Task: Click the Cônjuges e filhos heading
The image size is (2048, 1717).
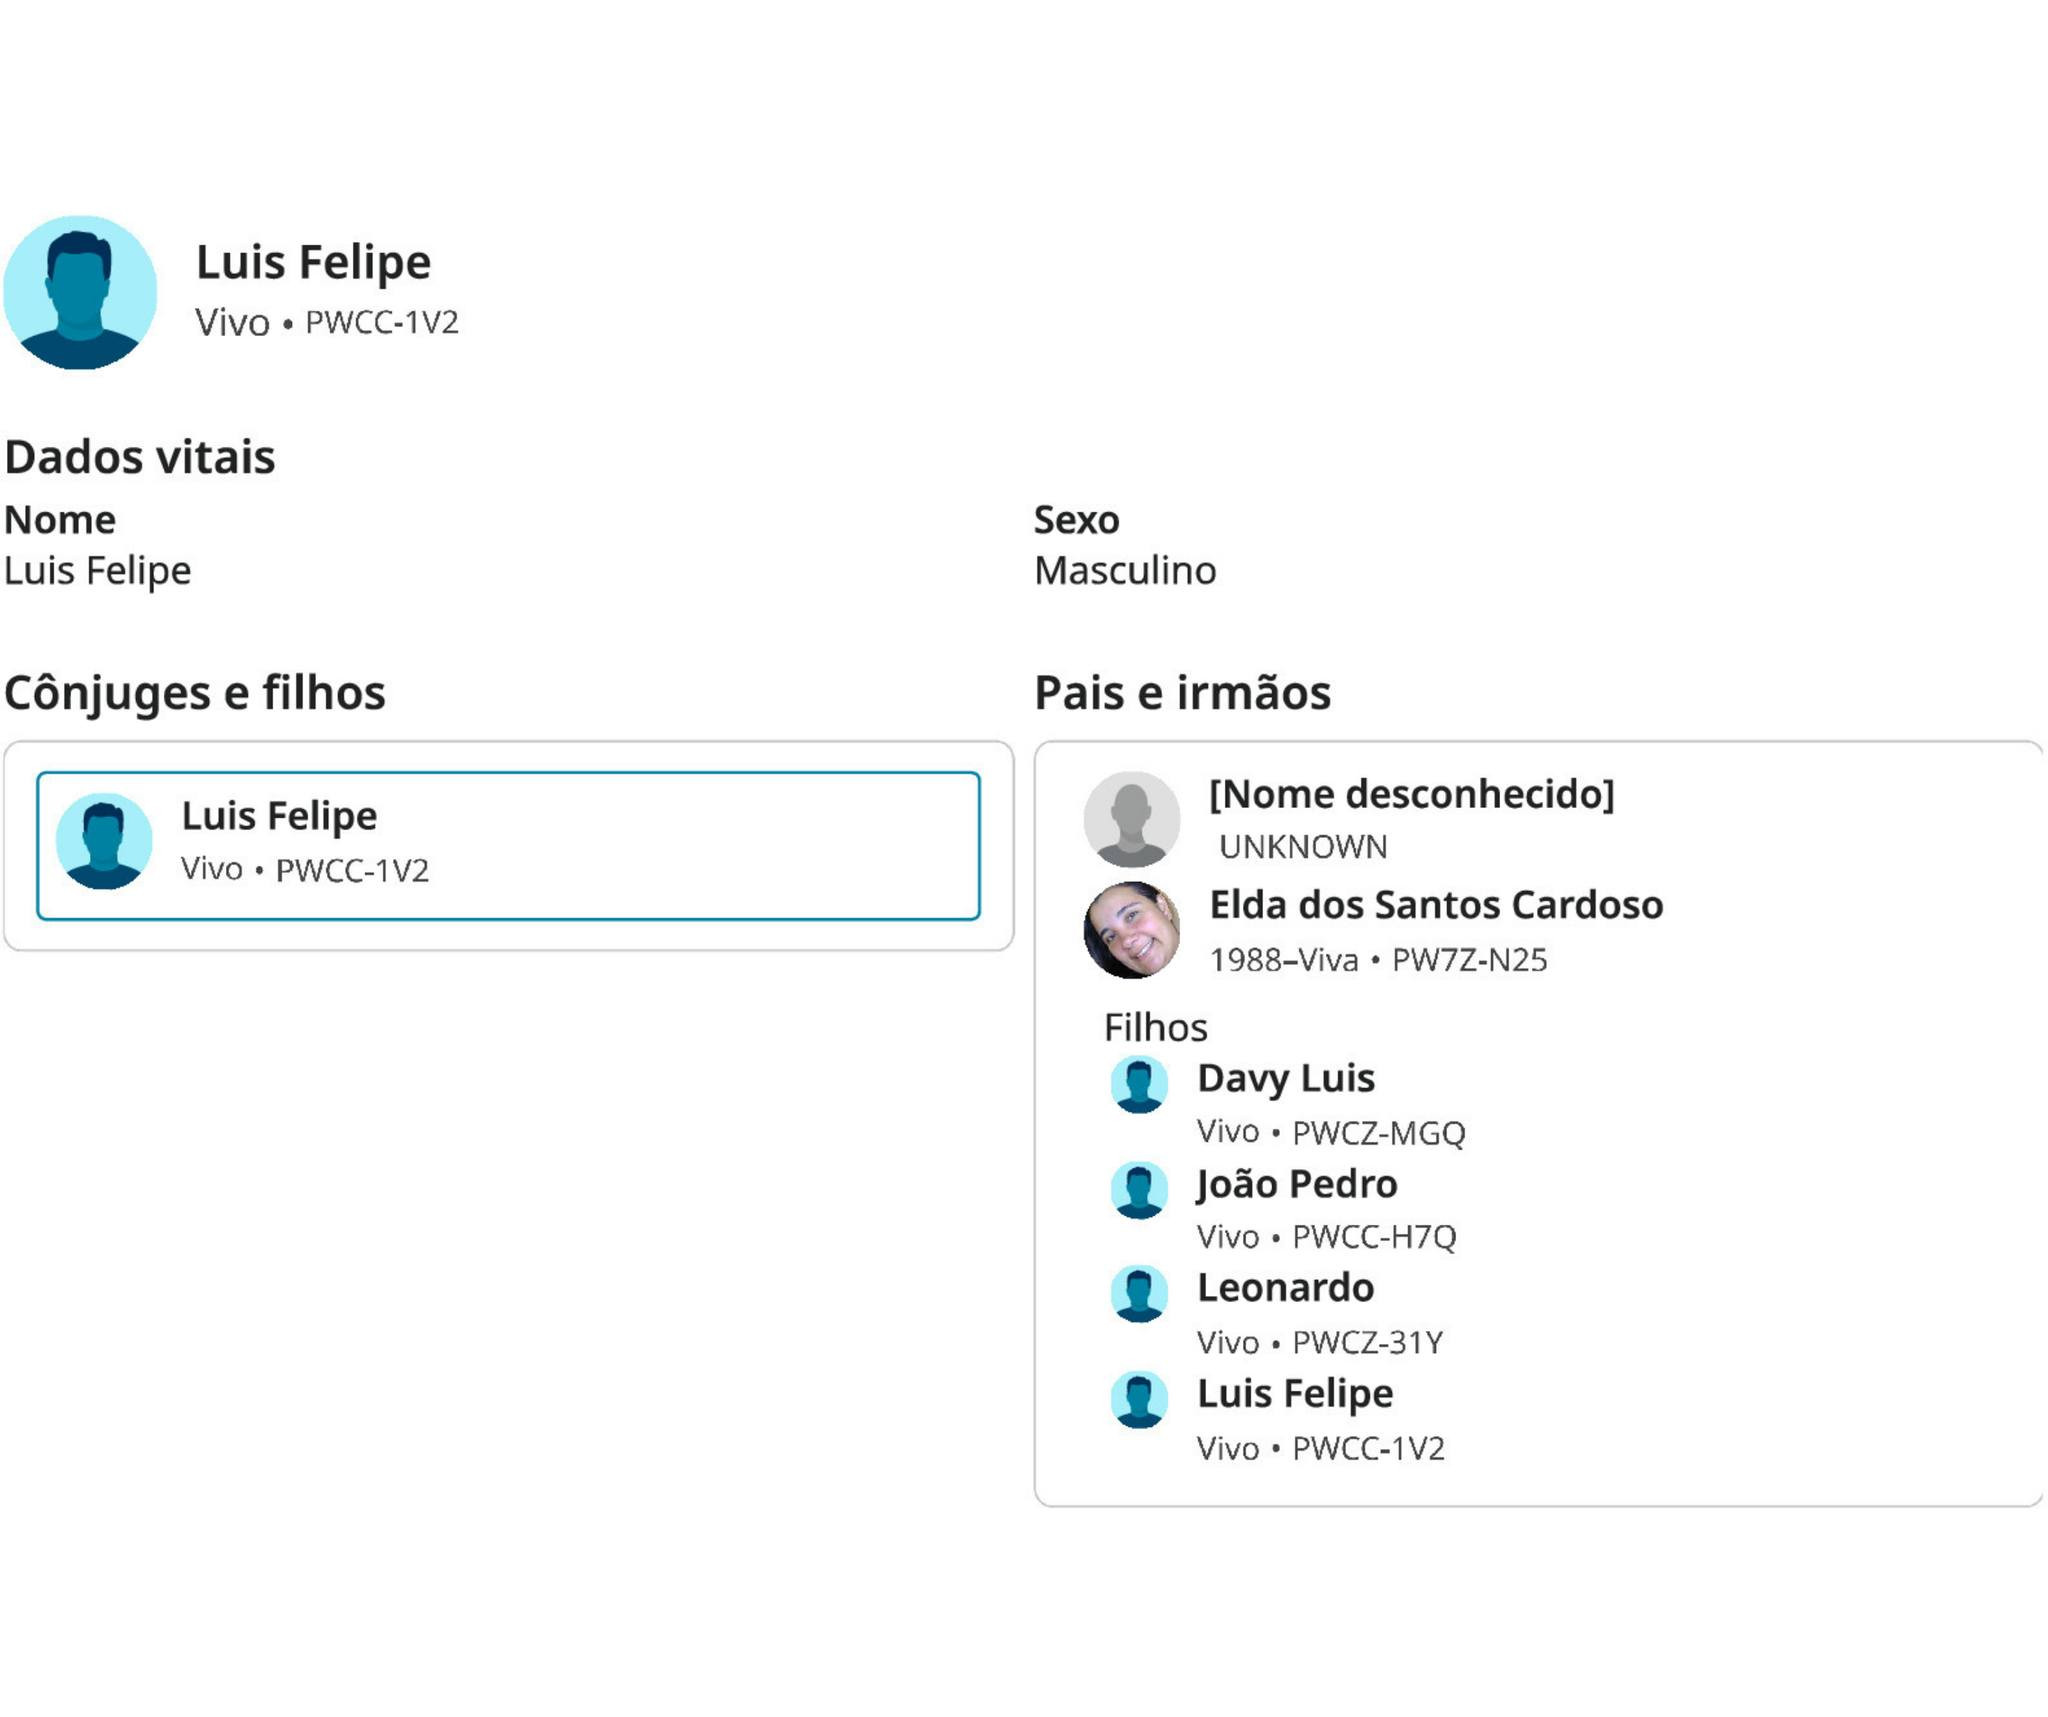Action: 195,693
